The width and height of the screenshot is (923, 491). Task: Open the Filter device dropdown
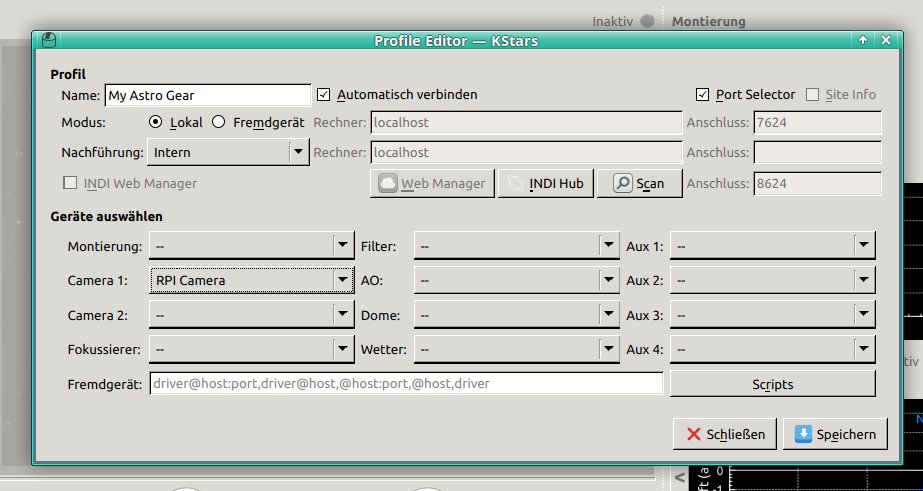coord(517,246)
